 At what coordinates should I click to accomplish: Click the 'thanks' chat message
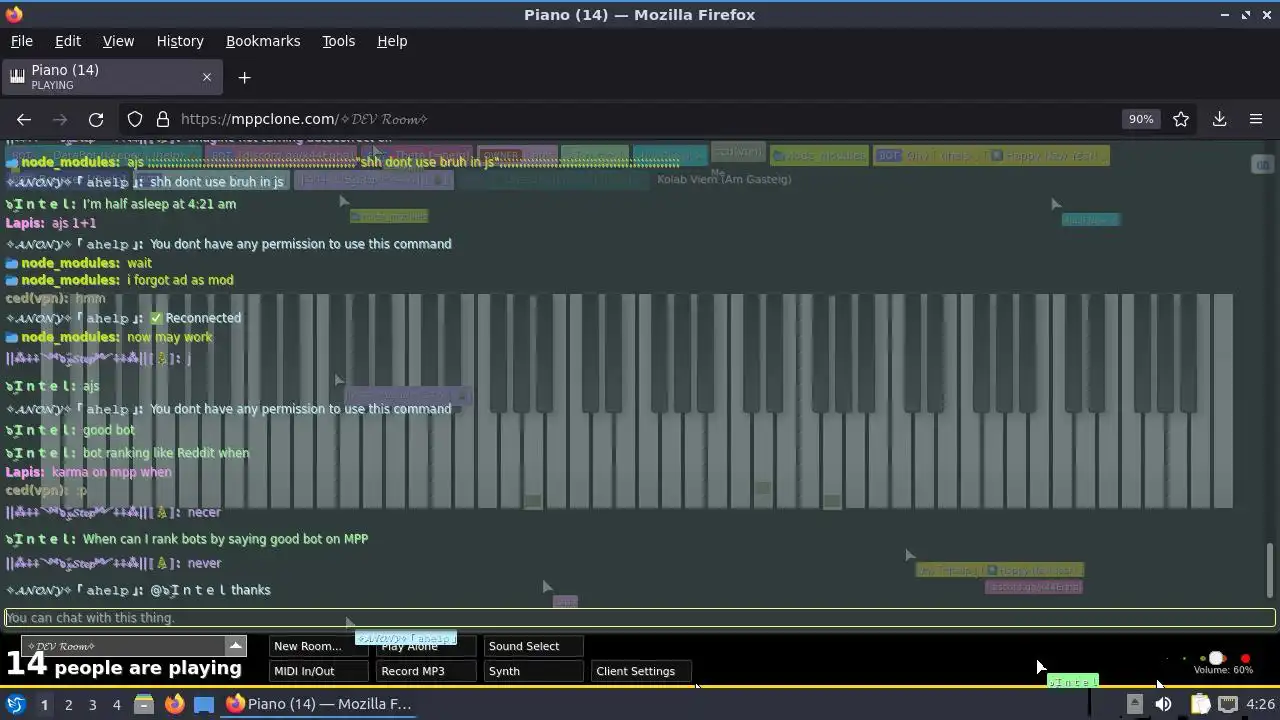point(251,590)
